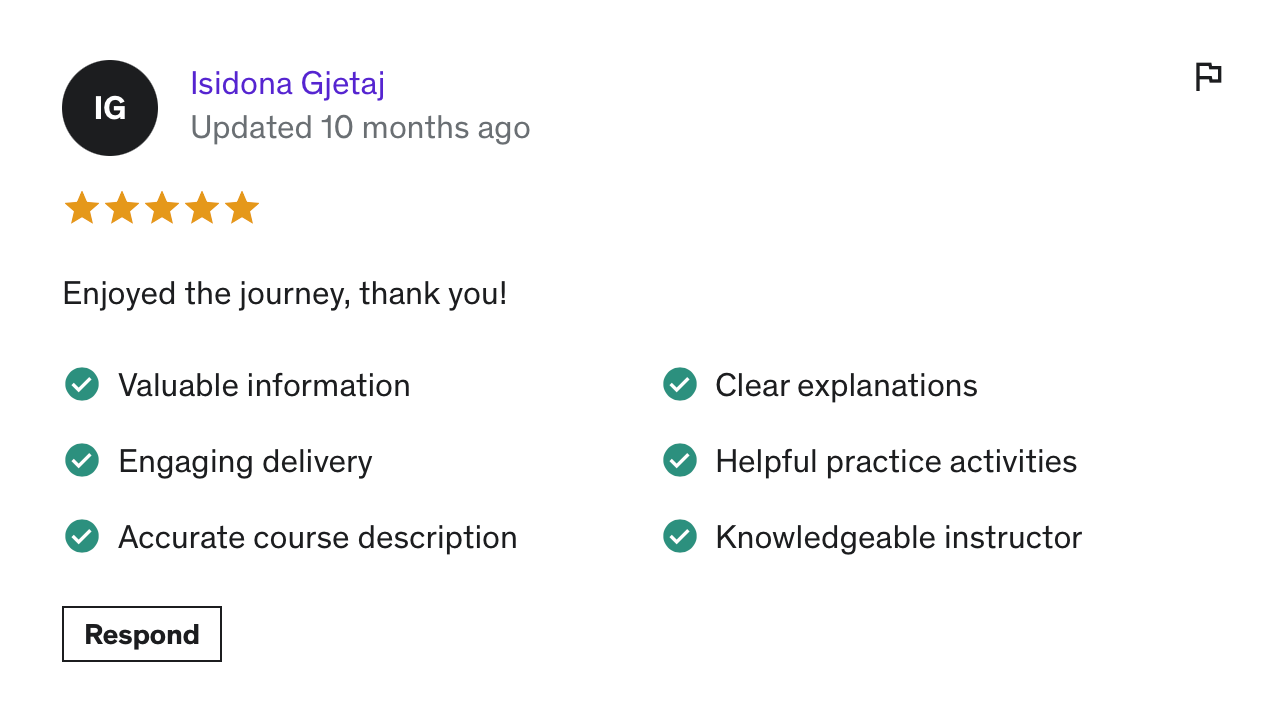Screen dimensions: 1286x724
Task: Click the Valuable information checkmark
Action: [x=82, y=384]
